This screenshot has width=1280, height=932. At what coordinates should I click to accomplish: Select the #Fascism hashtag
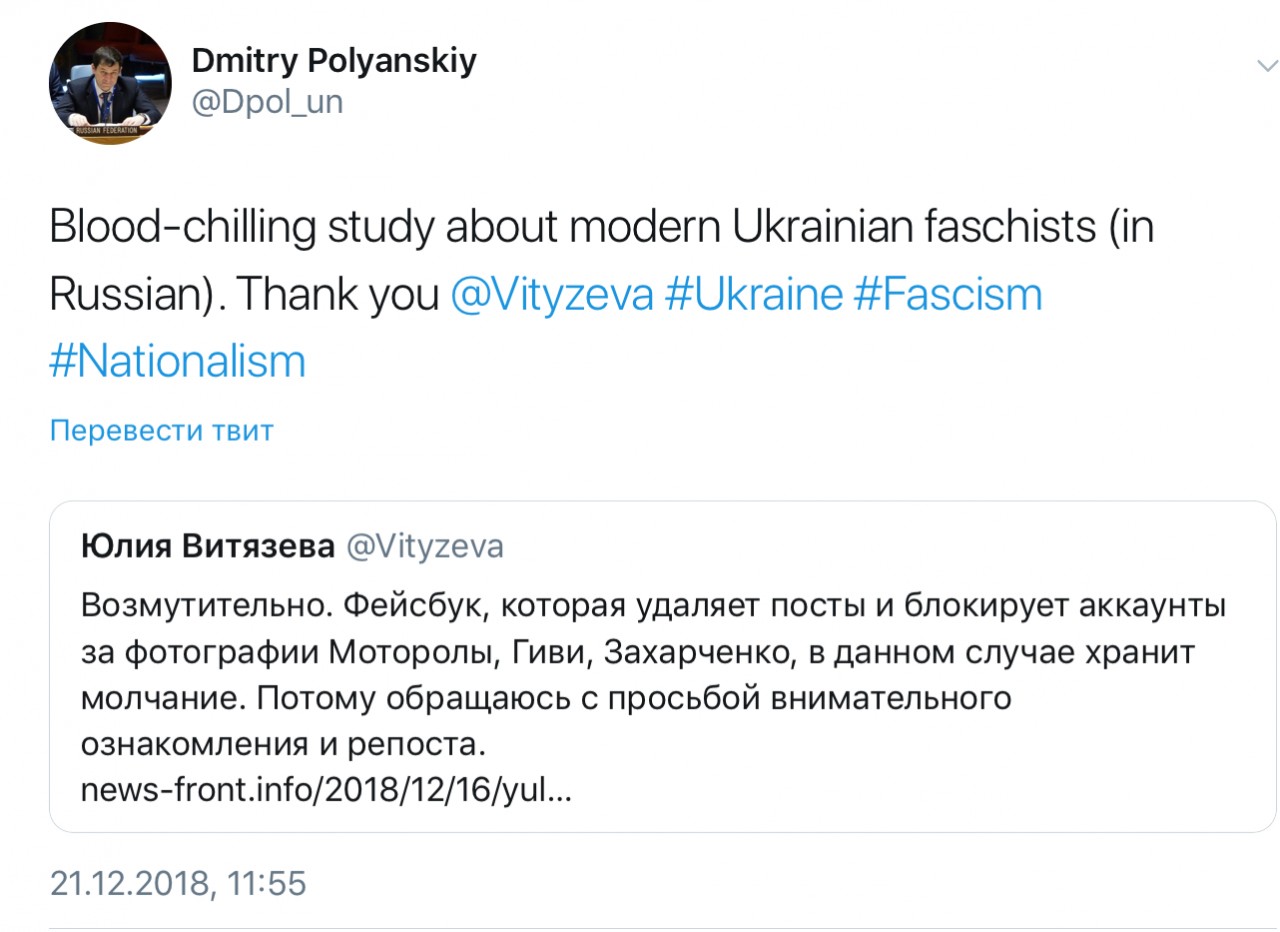pyautogui.click(x=948, y=295)
